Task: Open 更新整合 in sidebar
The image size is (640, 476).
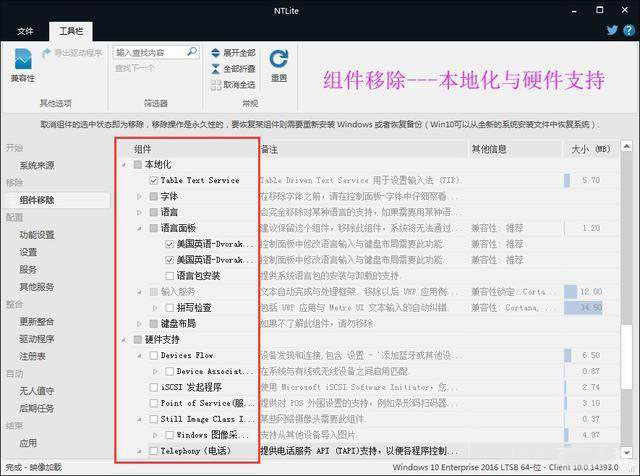Action: [x=37, y=322]
